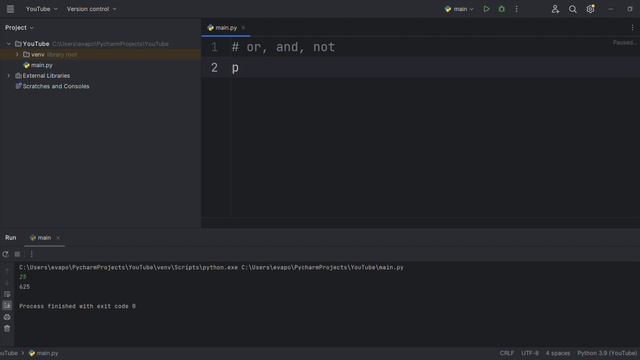This screenshot has height=360, width=640.
Task: Click Process finished with exit code text
Action: tap(77, 306)
